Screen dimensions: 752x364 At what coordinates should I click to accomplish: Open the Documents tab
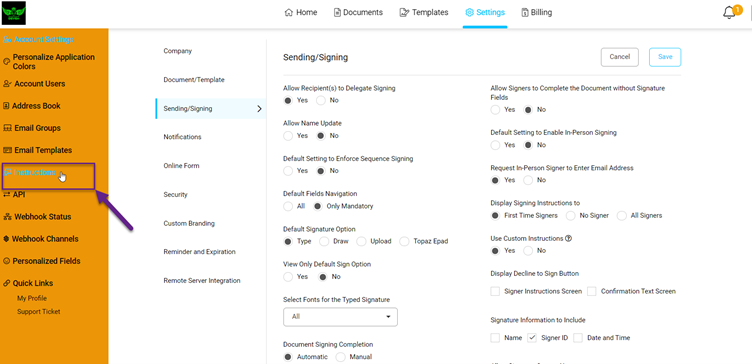[358, 12]
